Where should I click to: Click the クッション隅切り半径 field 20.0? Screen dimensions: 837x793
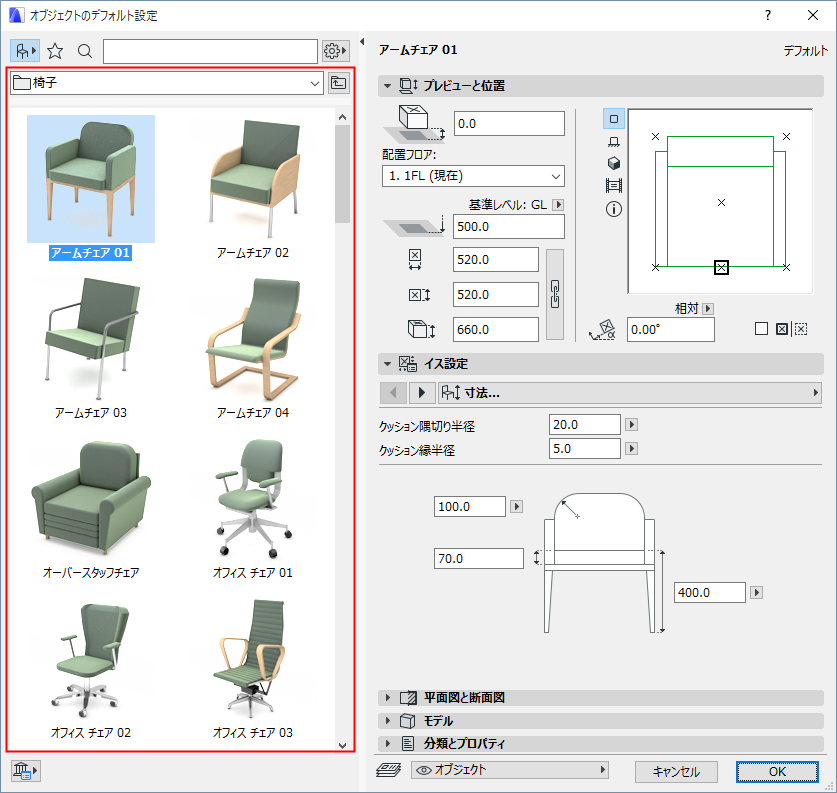click(585, 424)
